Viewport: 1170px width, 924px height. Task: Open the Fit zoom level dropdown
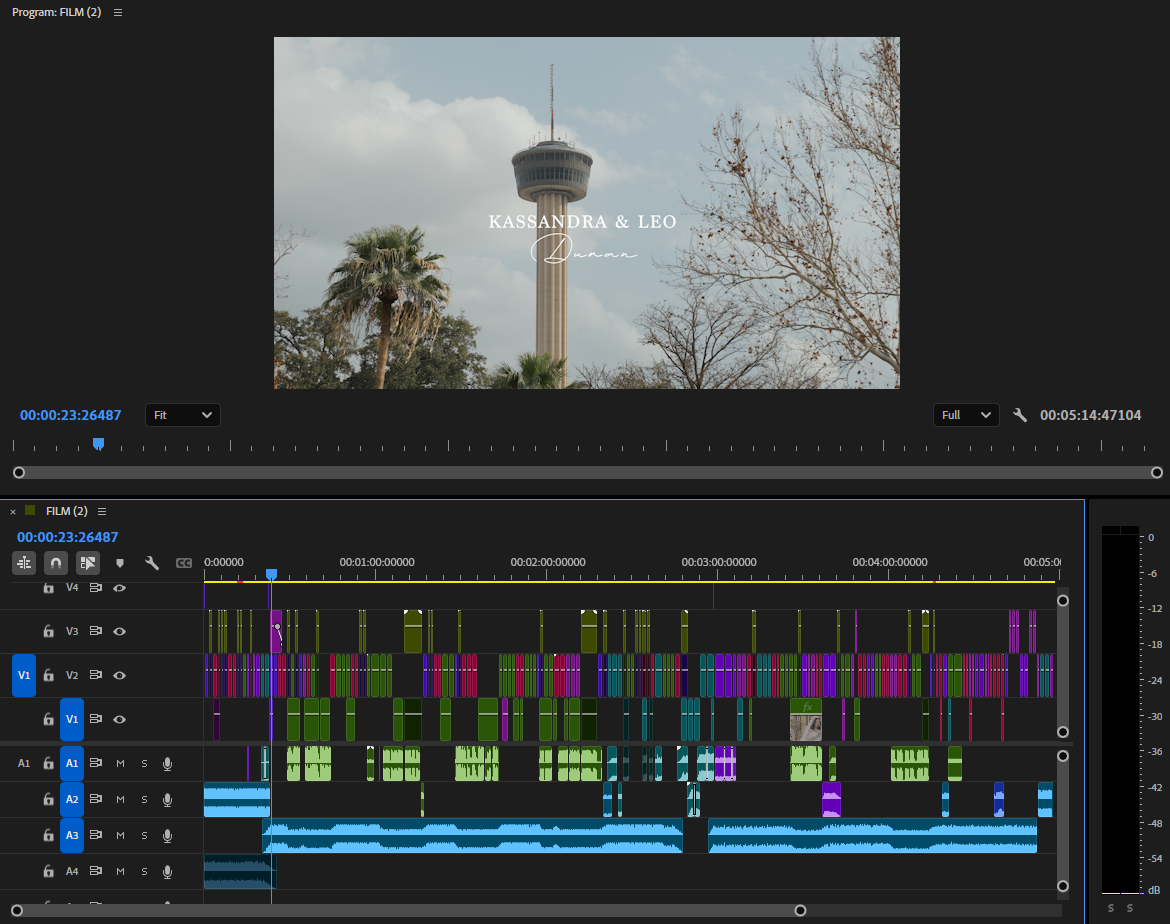[183, 415]
